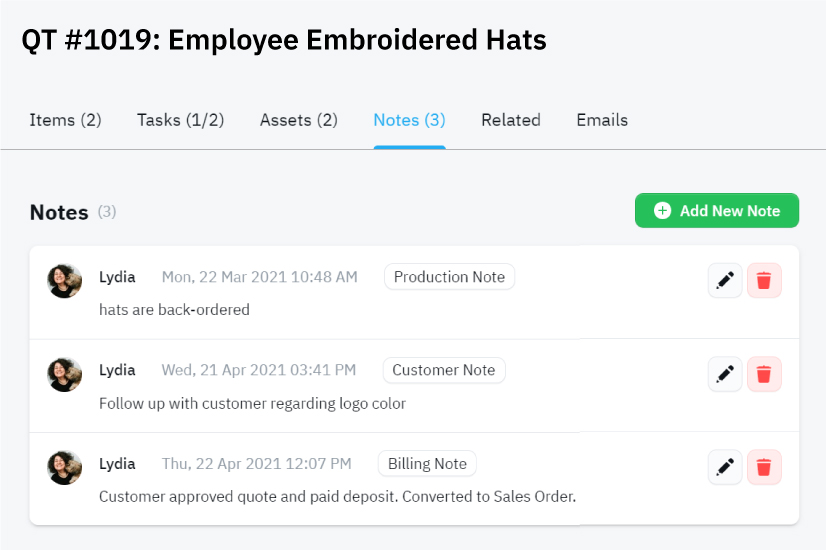The width and height of the screenshot is (826, 550).
Task: Open Lydia's avatar on the Customer Note
Action: click(x=64, y=375)
